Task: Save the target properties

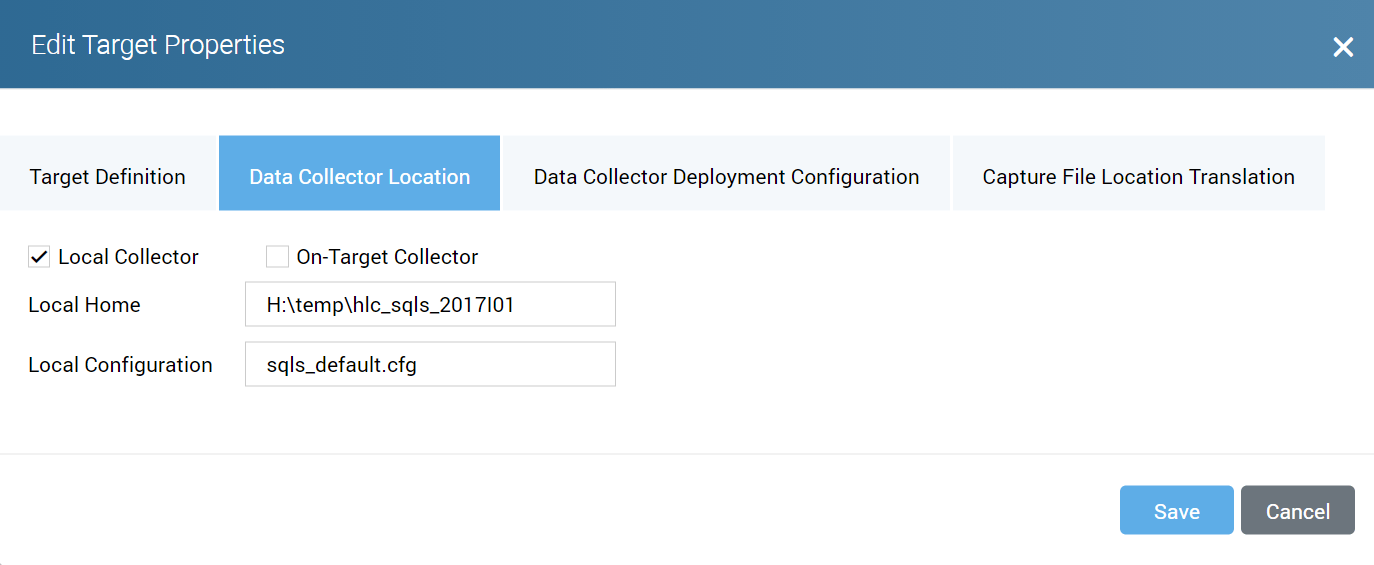Action: 1176,511
